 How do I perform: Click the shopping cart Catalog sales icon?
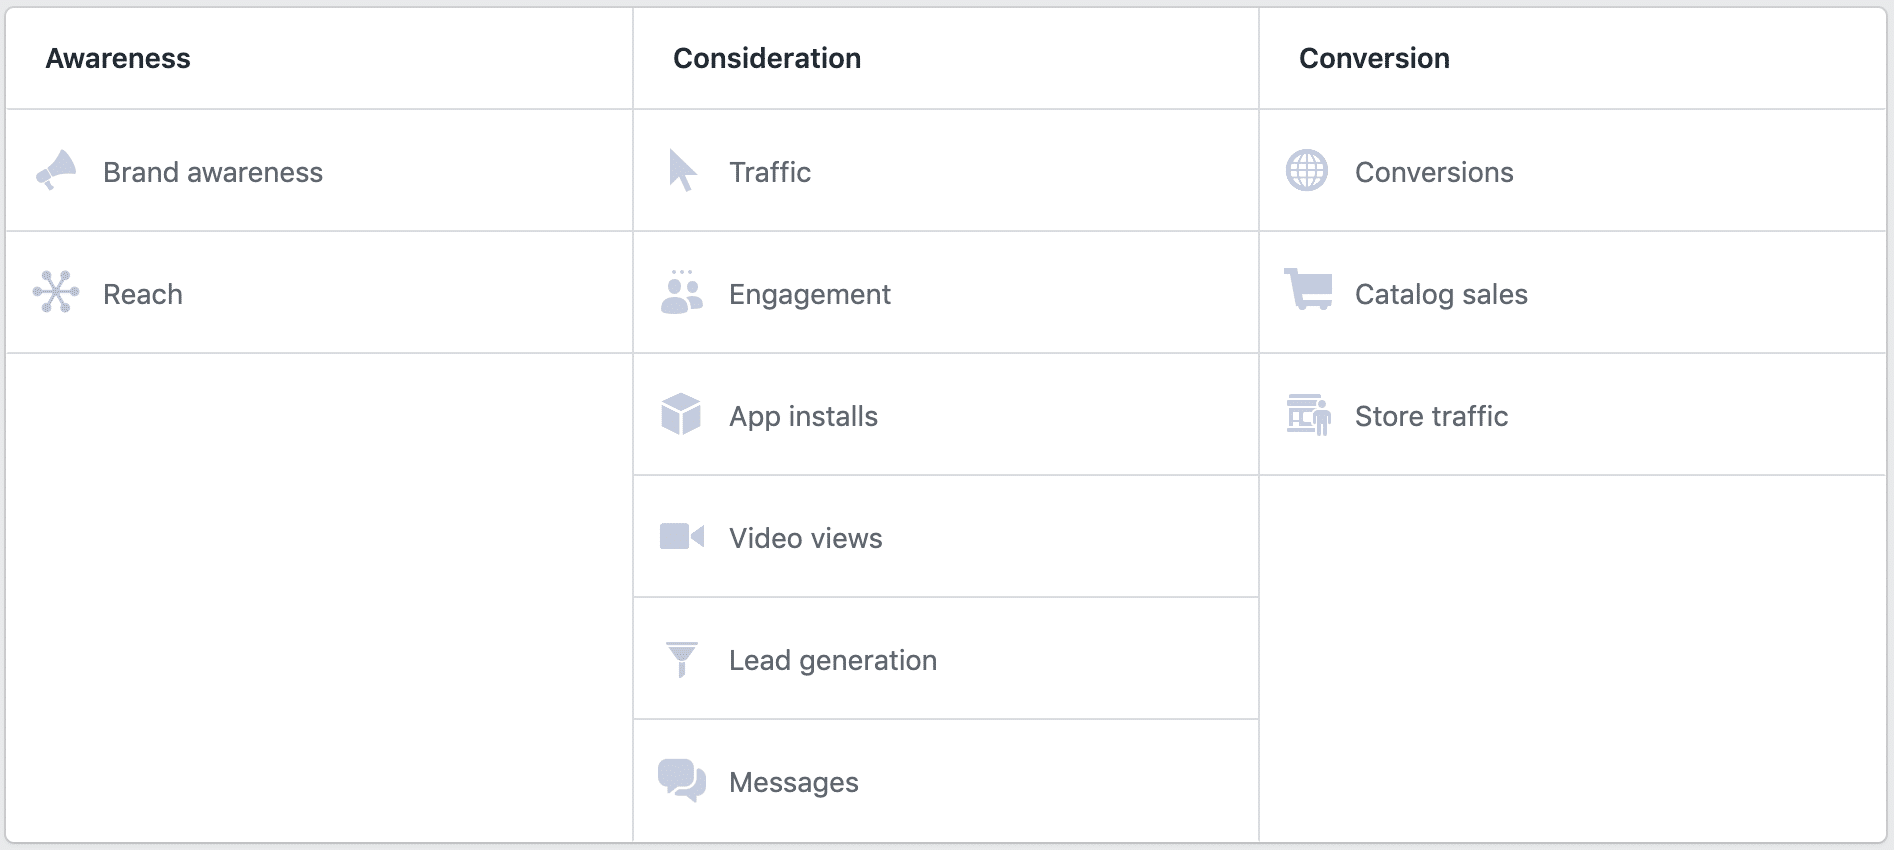click(1308, 289)
